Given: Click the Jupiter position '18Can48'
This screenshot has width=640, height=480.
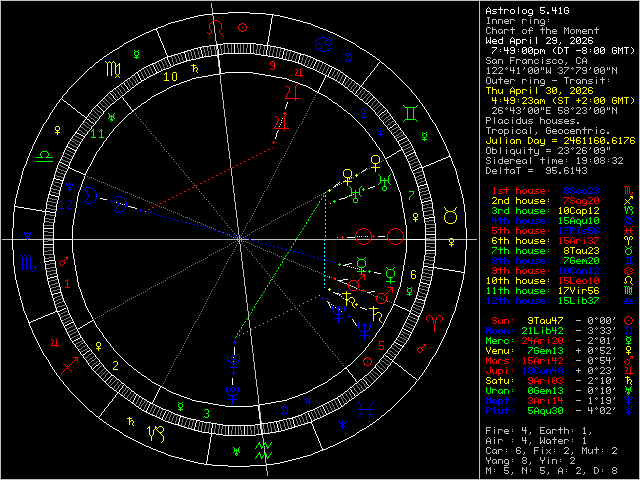Looking at the screenshot, I should coord(542,371).
